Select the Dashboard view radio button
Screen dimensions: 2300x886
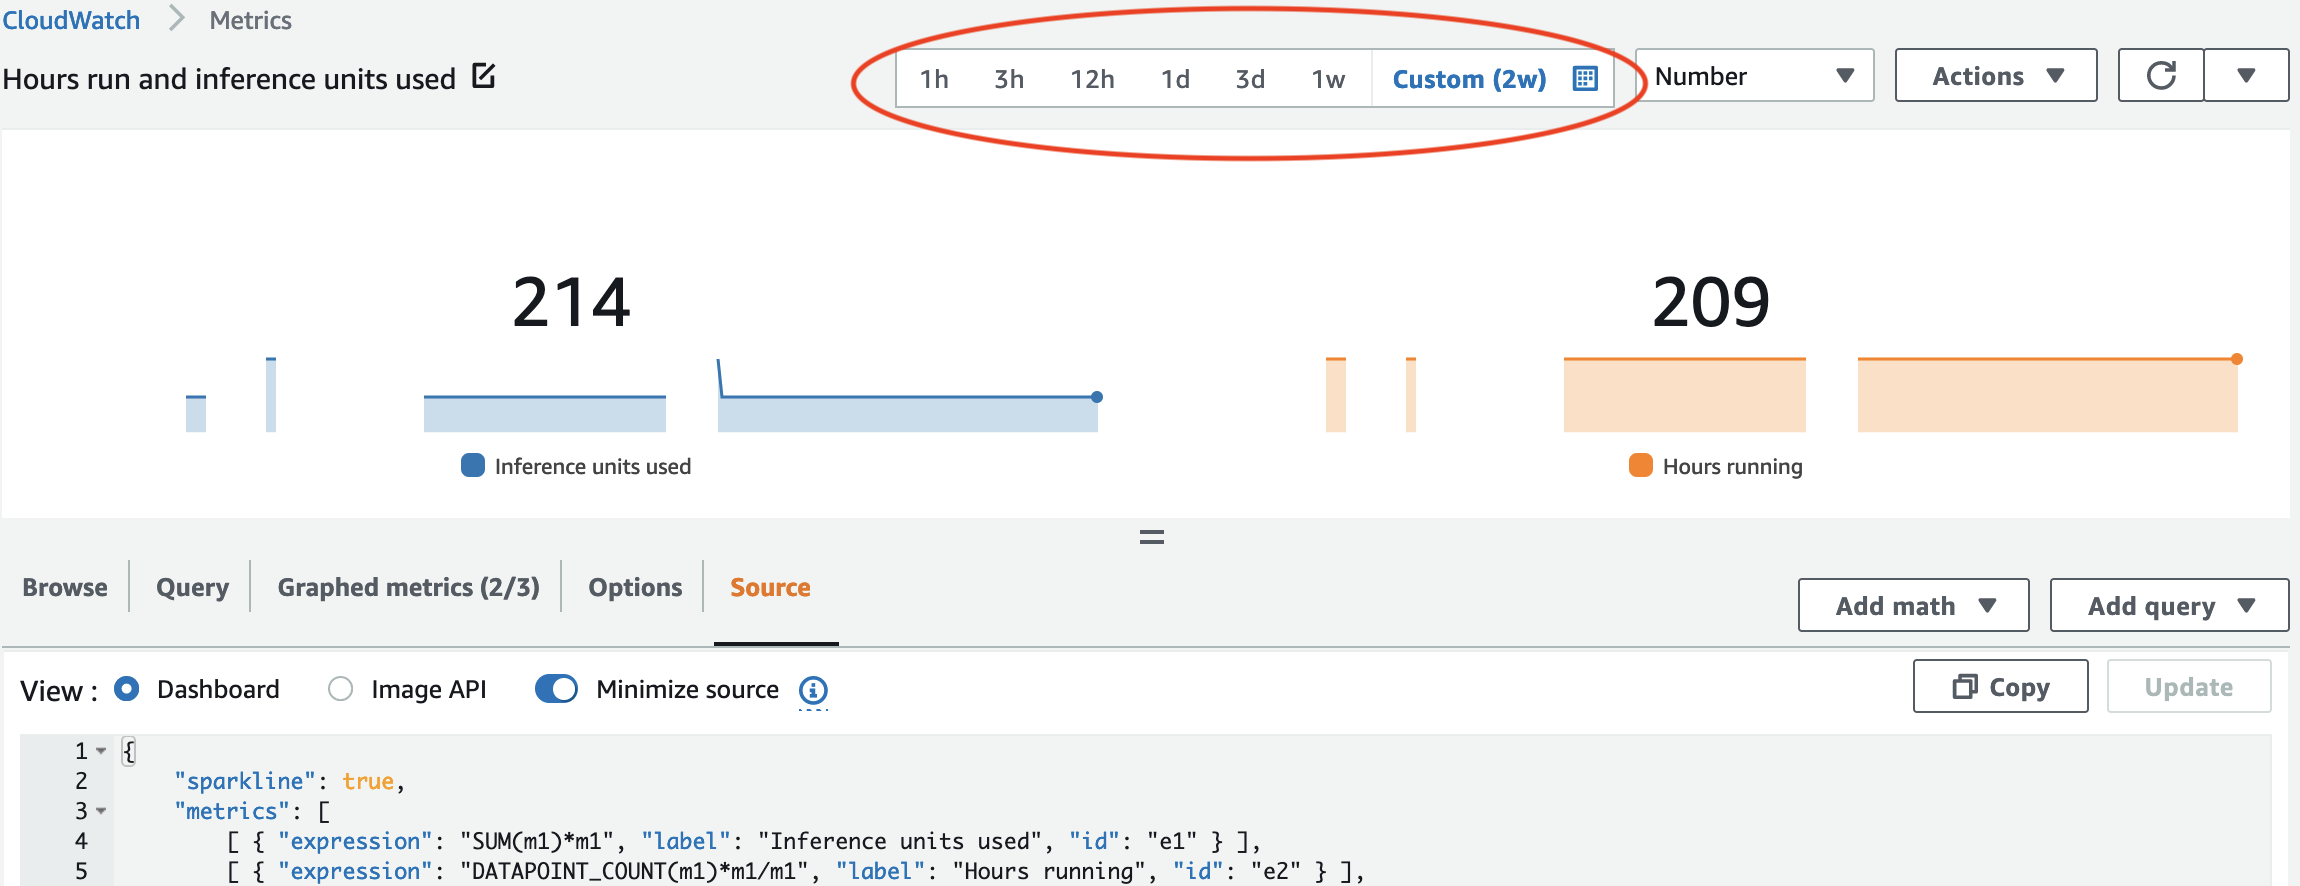[127, 689]
